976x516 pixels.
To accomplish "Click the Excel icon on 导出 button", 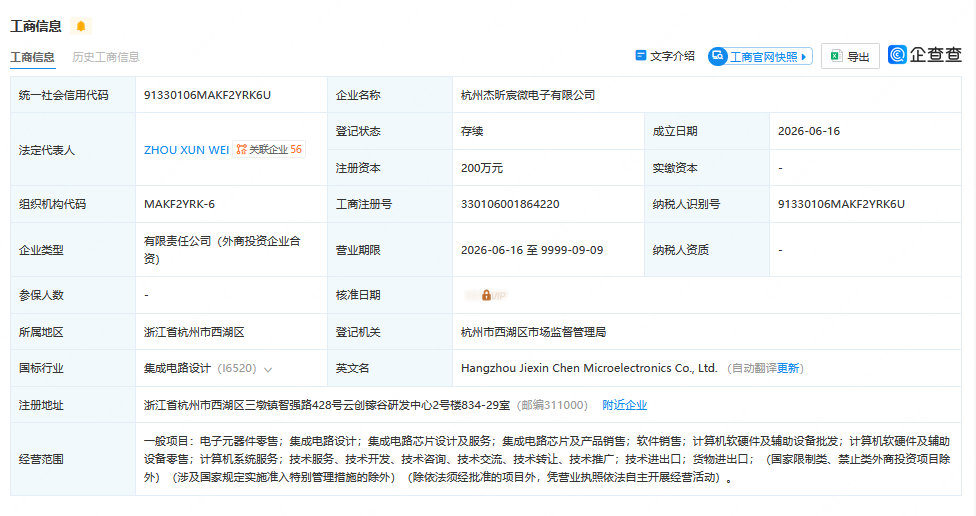I will [836, 56].
